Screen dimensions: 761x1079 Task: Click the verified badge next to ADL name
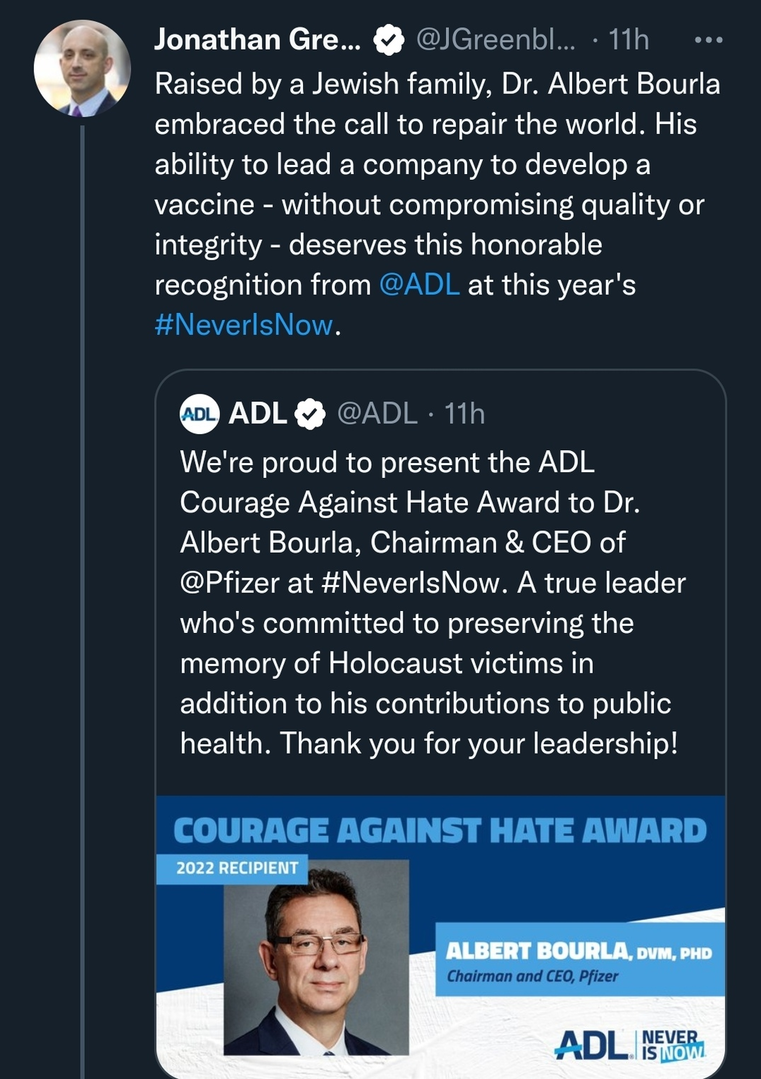pyautogui.click(x=311, y=414)
